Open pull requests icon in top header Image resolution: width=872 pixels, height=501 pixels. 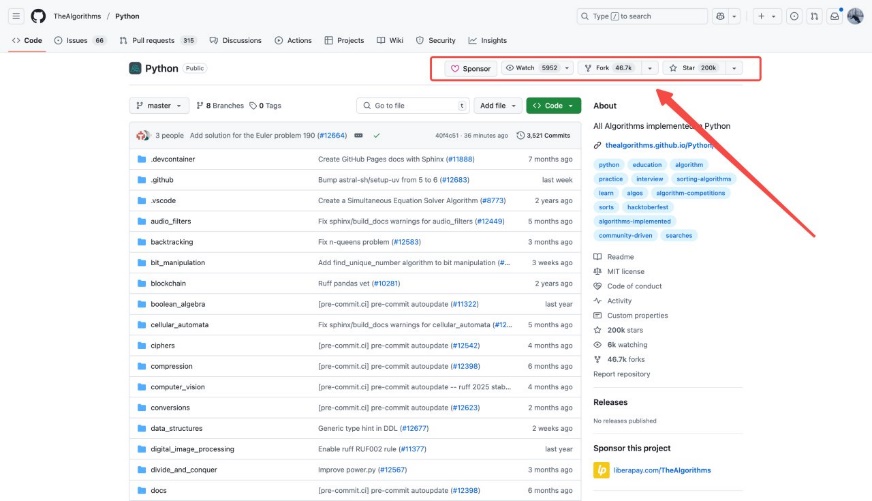click(814, 16)
